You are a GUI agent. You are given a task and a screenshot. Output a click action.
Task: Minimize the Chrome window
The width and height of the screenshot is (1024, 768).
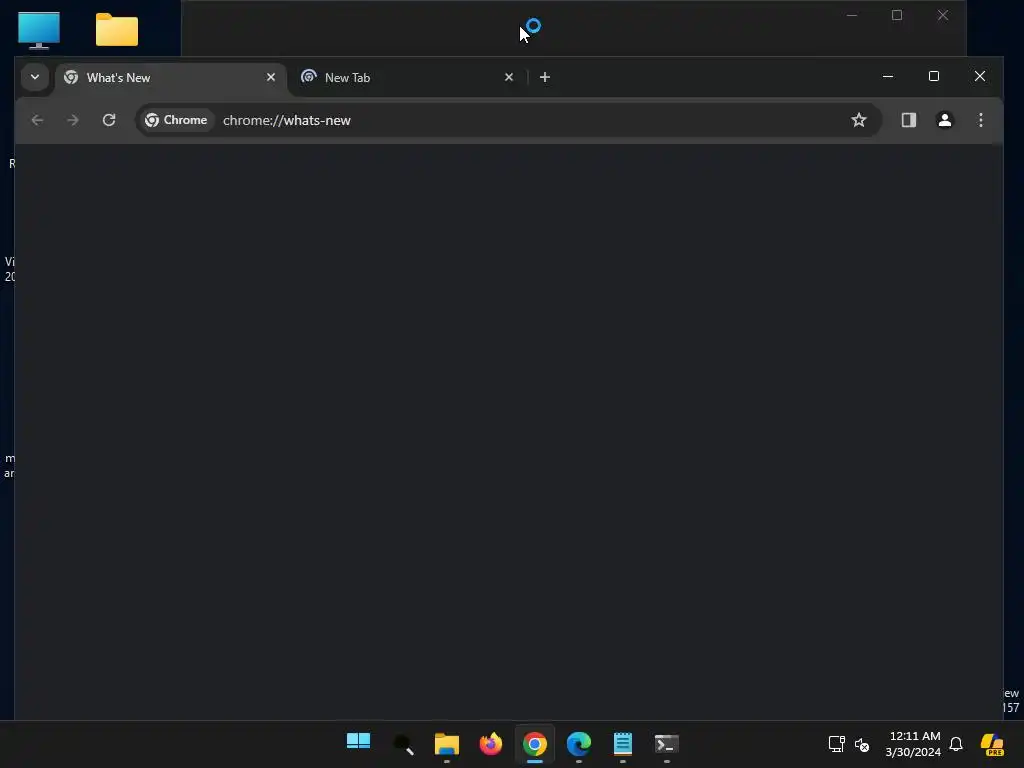[888, 76]
